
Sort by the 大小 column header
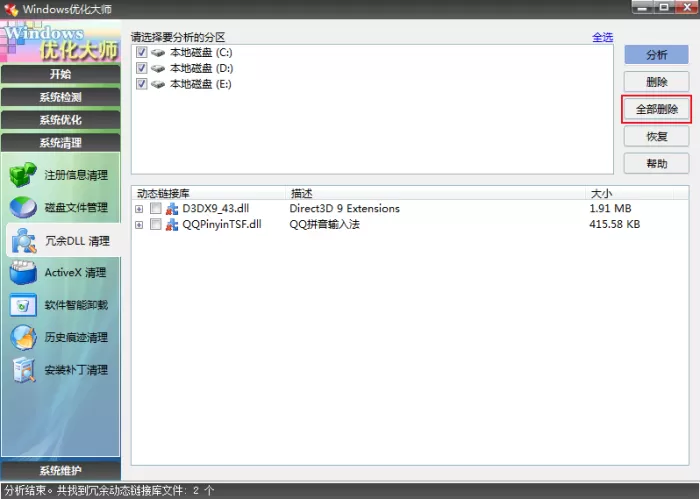coord(629,193)
